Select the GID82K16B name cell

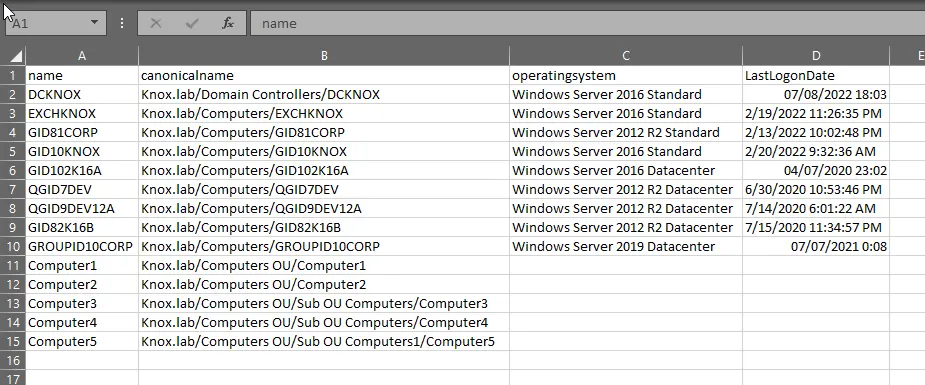click(82, 228)
